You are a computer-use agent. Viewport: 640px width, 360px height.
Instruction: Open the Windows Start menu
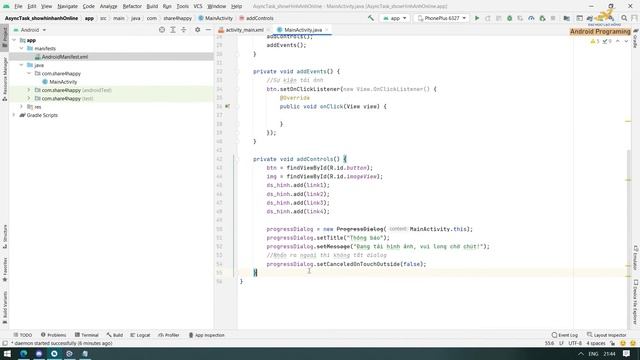(7, 353)
